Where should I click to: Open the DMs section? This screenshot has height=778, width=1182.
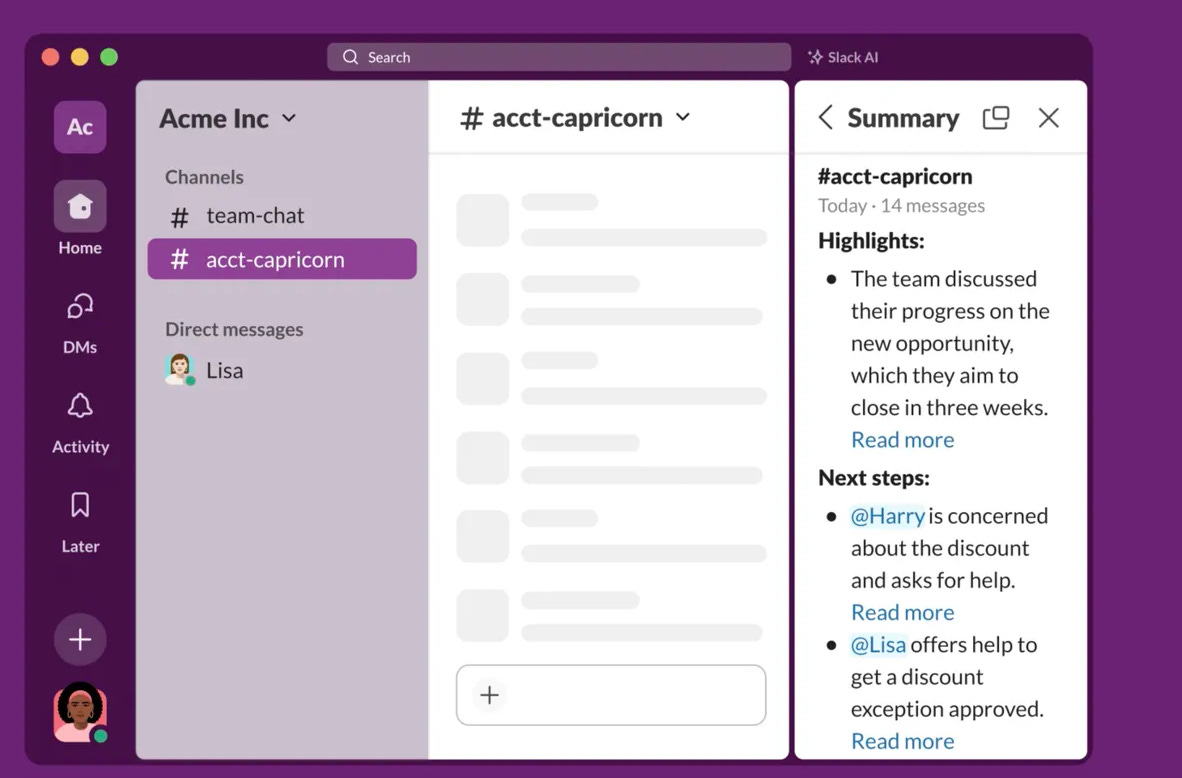[x=80, y=323]
